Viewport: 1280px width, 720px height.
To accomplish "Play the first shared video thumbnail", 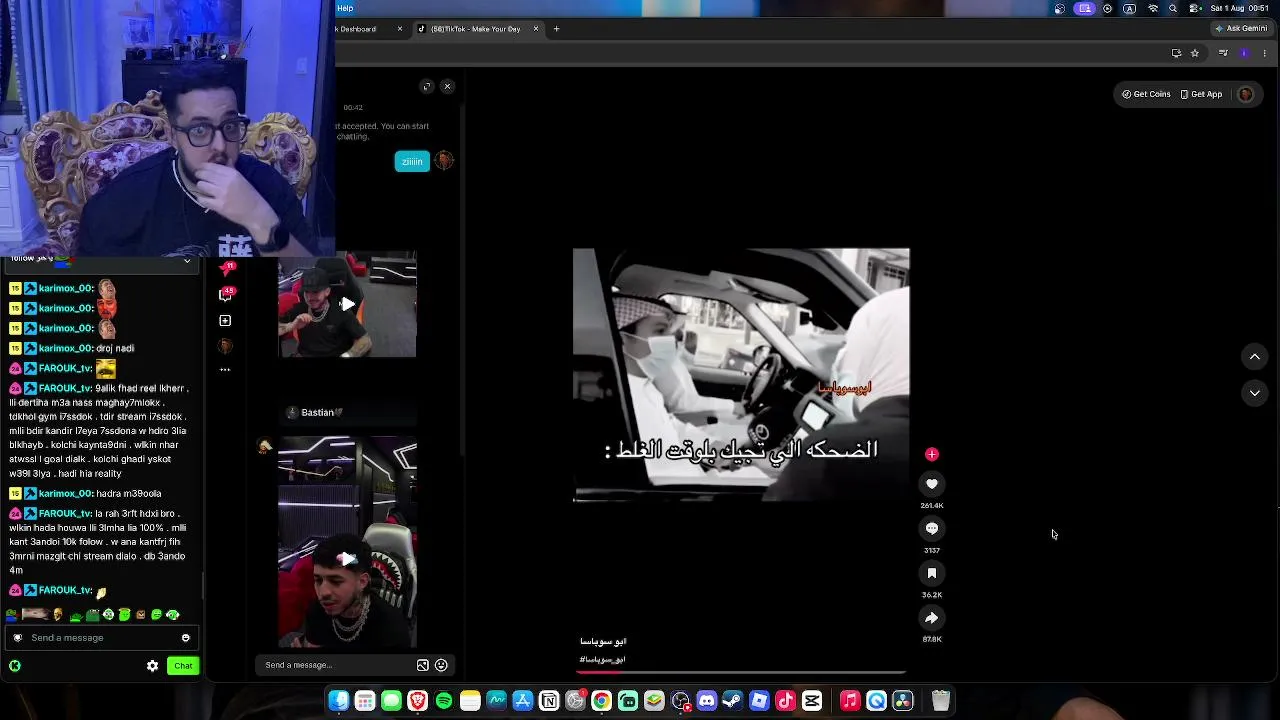I will 347,304.
